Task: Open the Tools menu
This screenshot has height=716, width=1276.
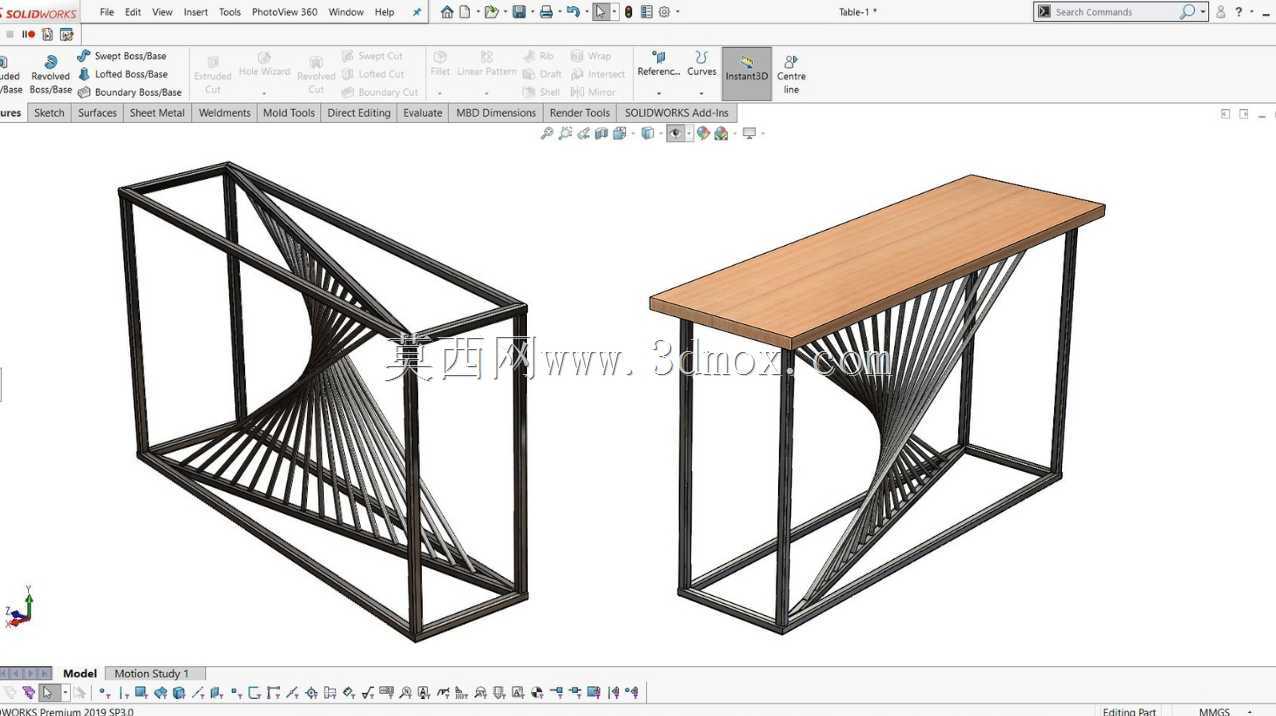Action: tap(230, 12)
